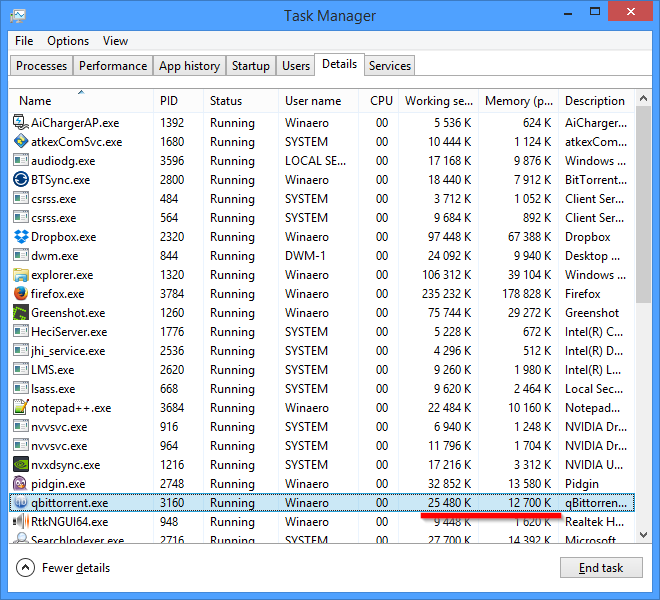Switch to the App history tab
Screen dimensions: 660x600
[x=189, y=66]
